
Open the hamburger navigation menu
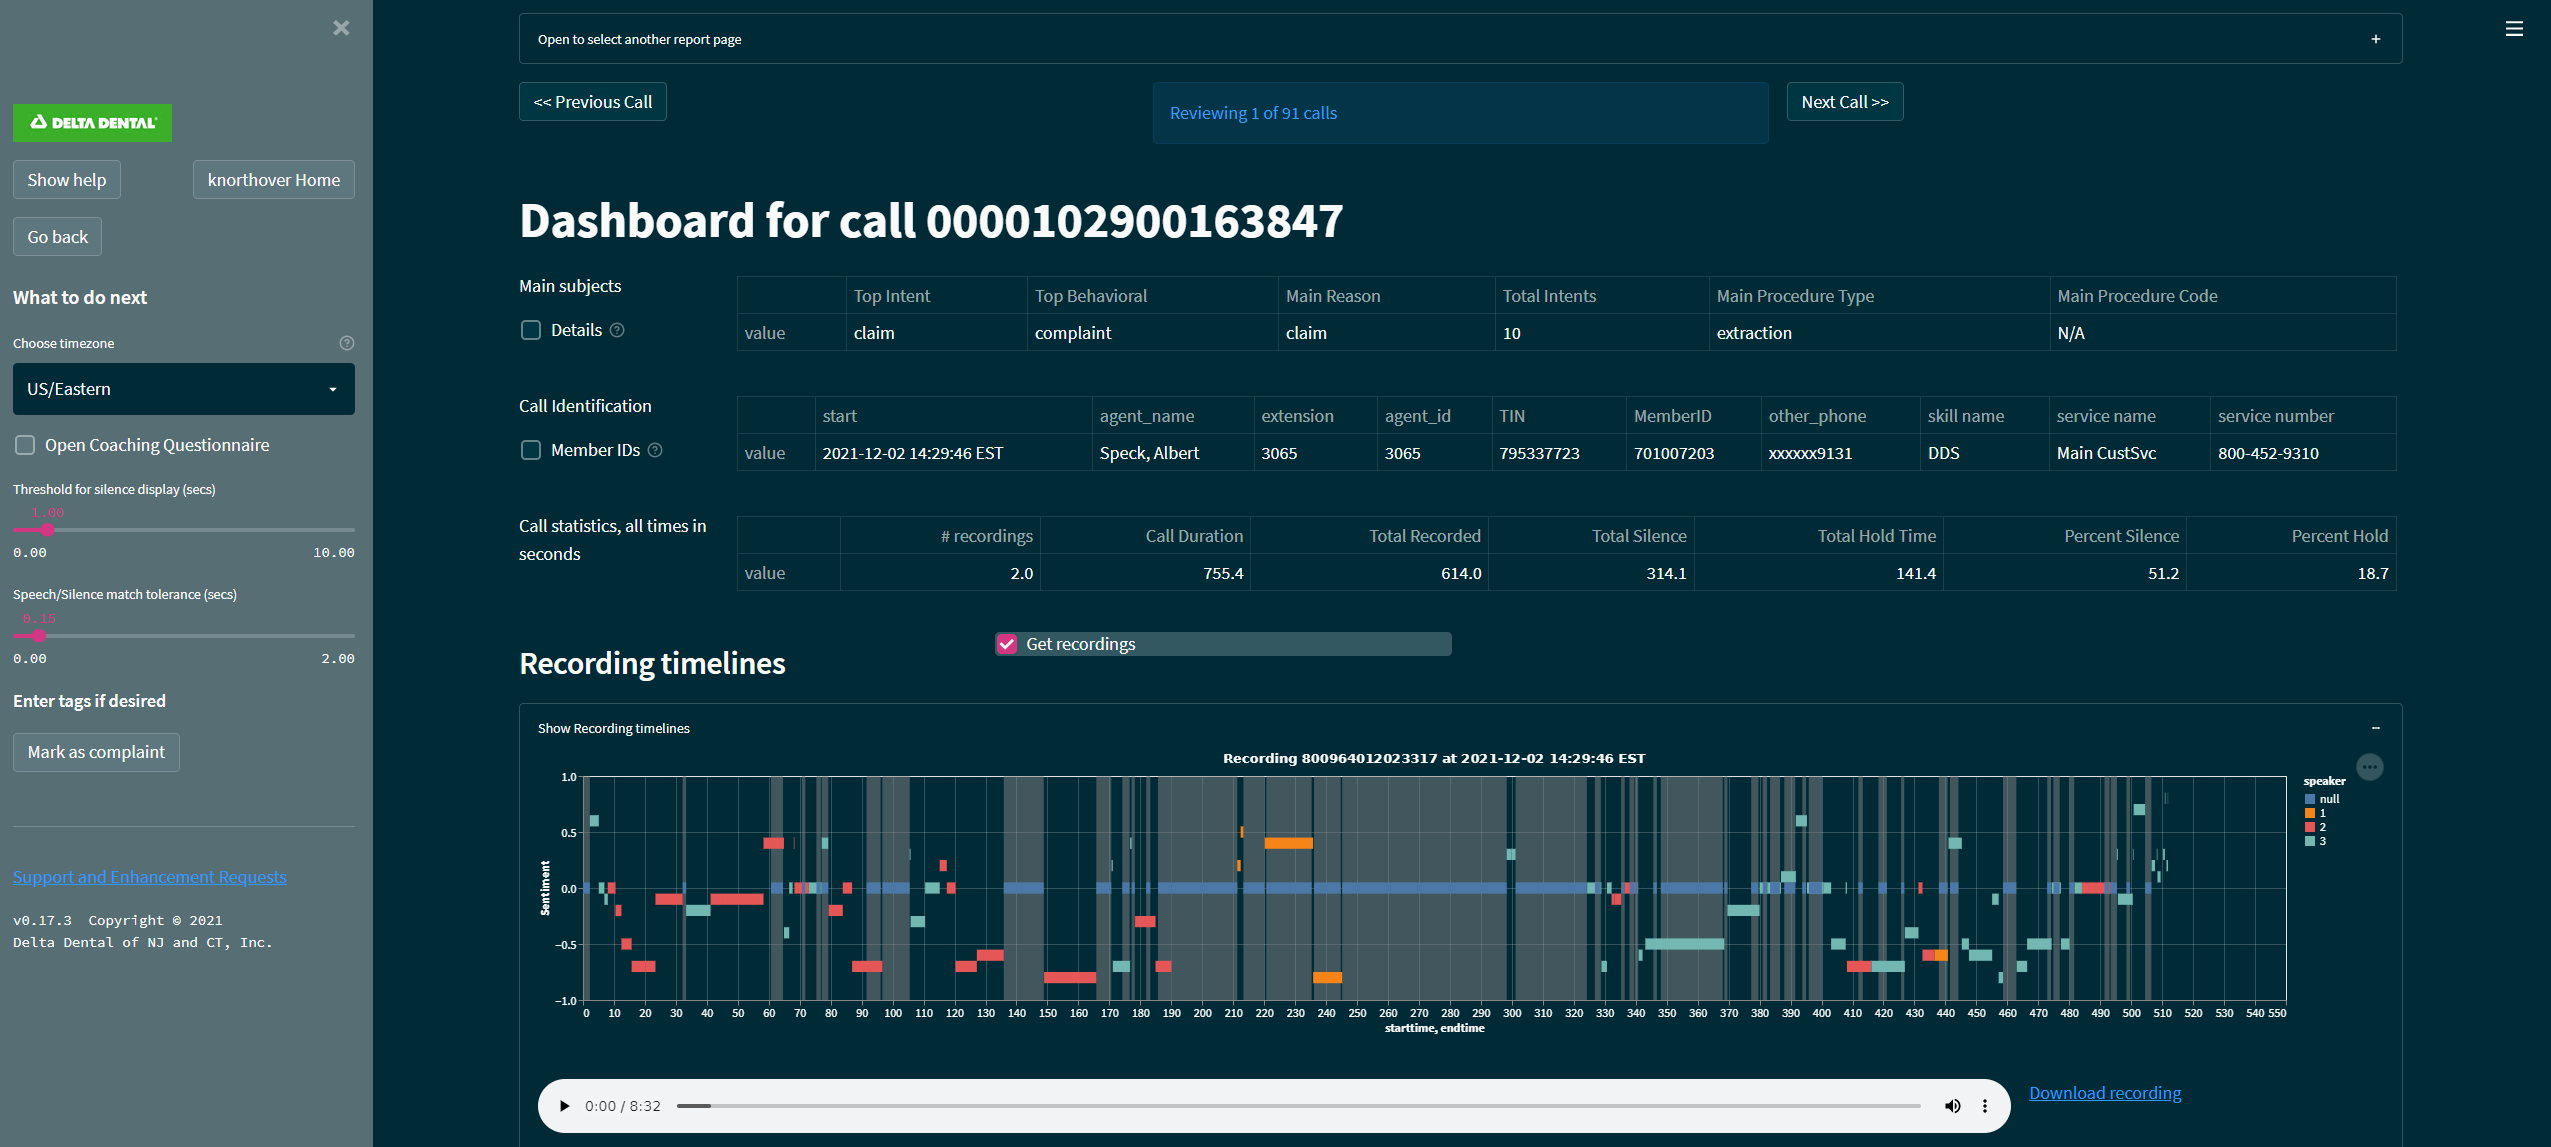[x=2514, y=29]
